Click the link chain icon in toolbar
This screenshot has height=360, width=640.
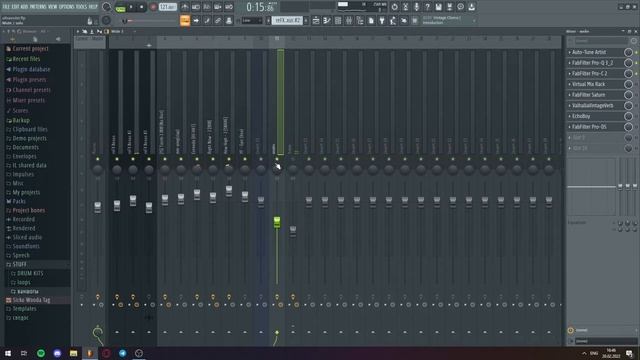tap(218, 20)
